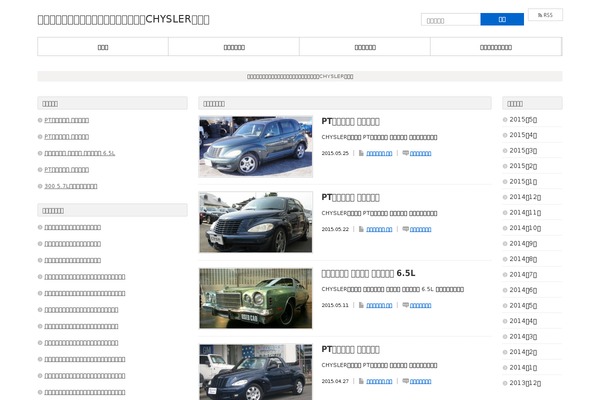Open the gray-green PT Cruiser thumbnail
Image resolution: width=600 pixels, height=400 pixels.
256,147
